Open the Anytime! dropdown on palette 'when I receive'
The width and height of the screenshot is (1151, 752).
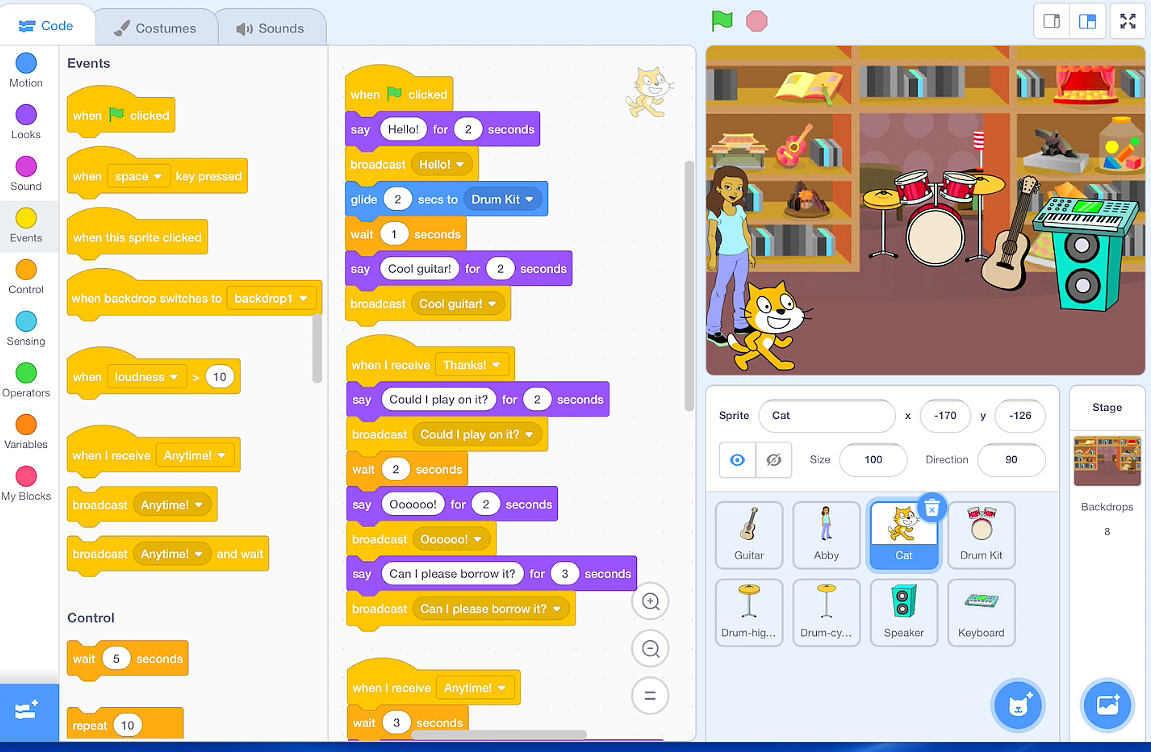pyautogui.click(x=195, y=455)
